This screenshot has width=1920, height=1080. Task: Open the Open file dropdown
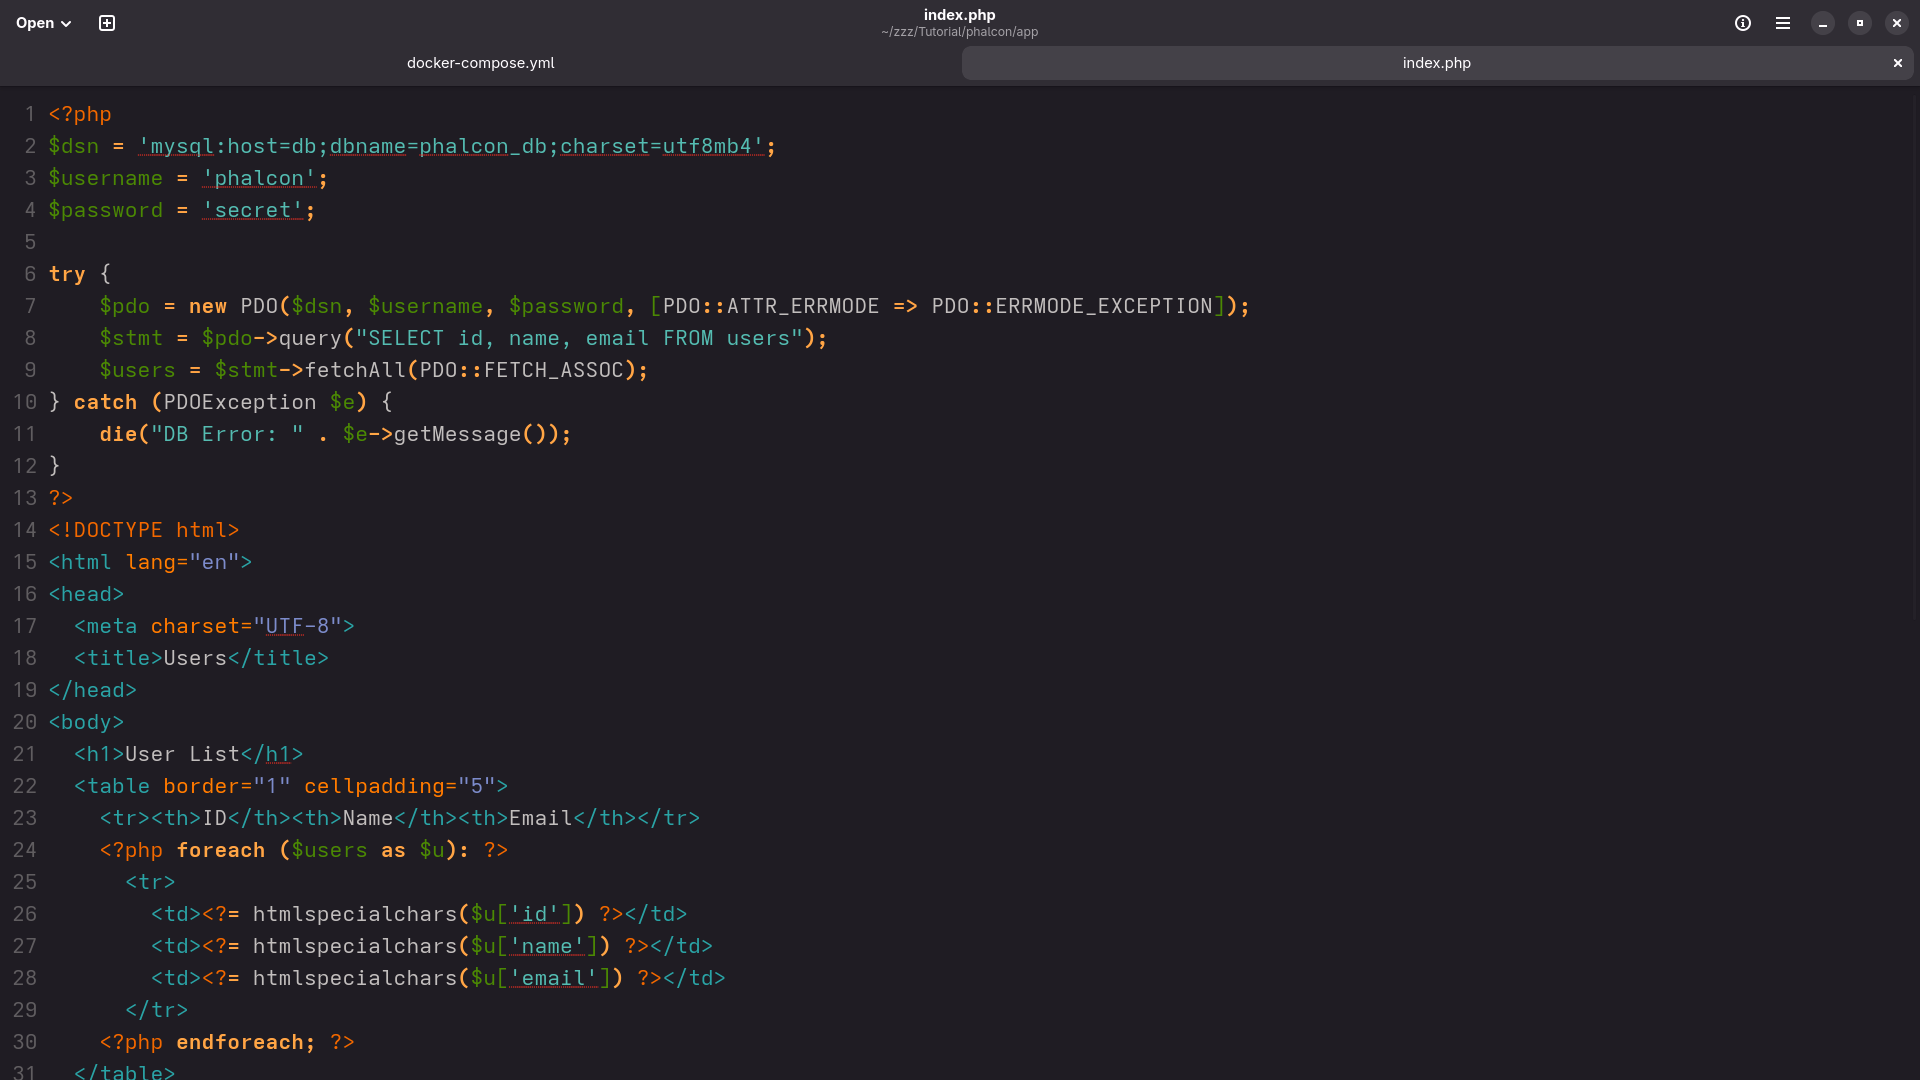pos(43,23)
